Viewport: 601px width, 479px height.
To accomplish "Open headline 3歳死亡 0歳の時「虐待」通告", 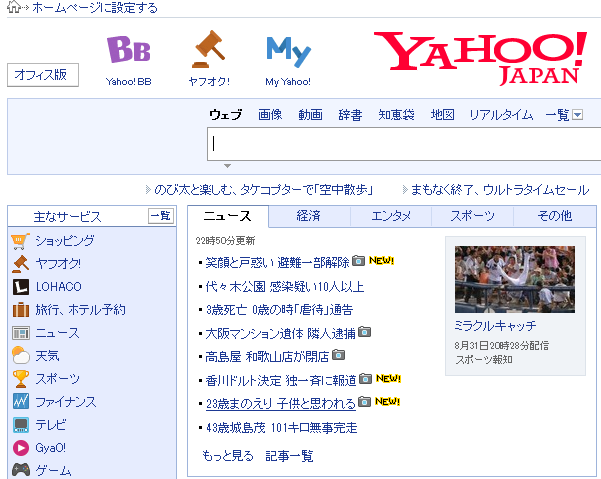I will click(x=279, y=310).
